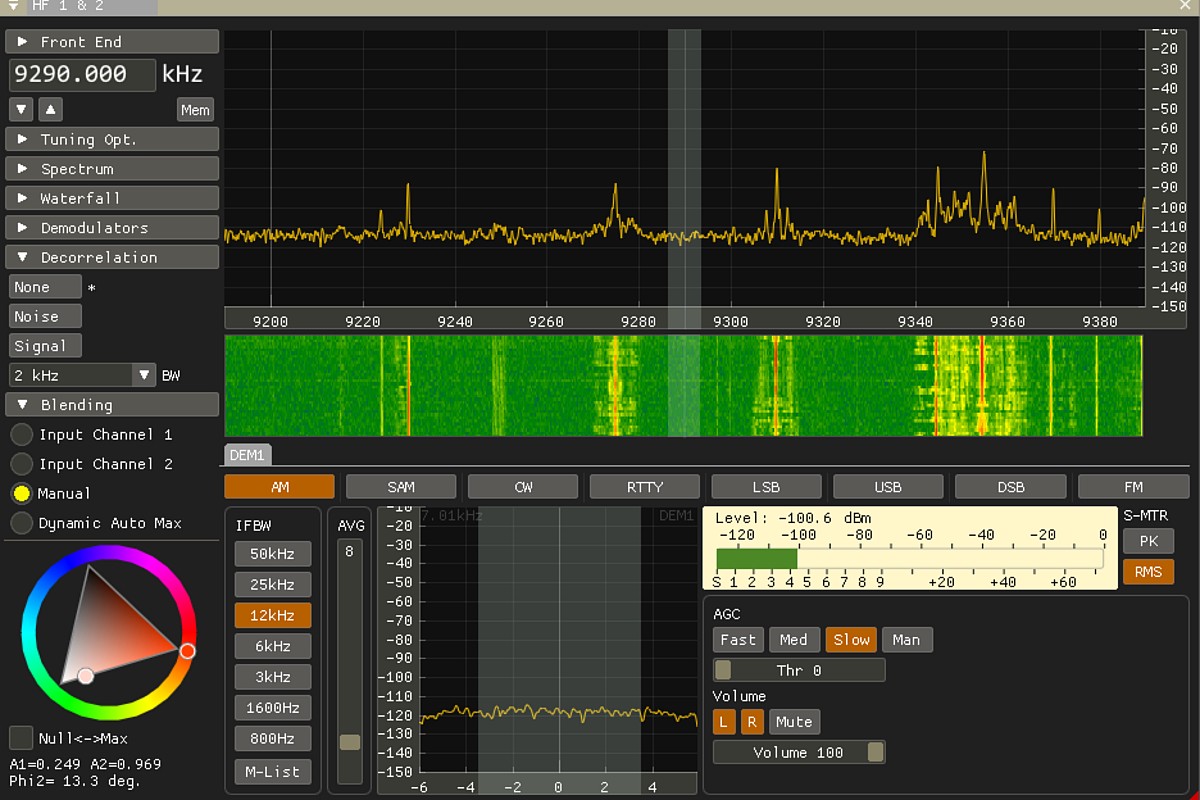The height and width of the screenshot is (800, 1200).
Task: Set AGC speed to Fast
Action: (738, 640)
